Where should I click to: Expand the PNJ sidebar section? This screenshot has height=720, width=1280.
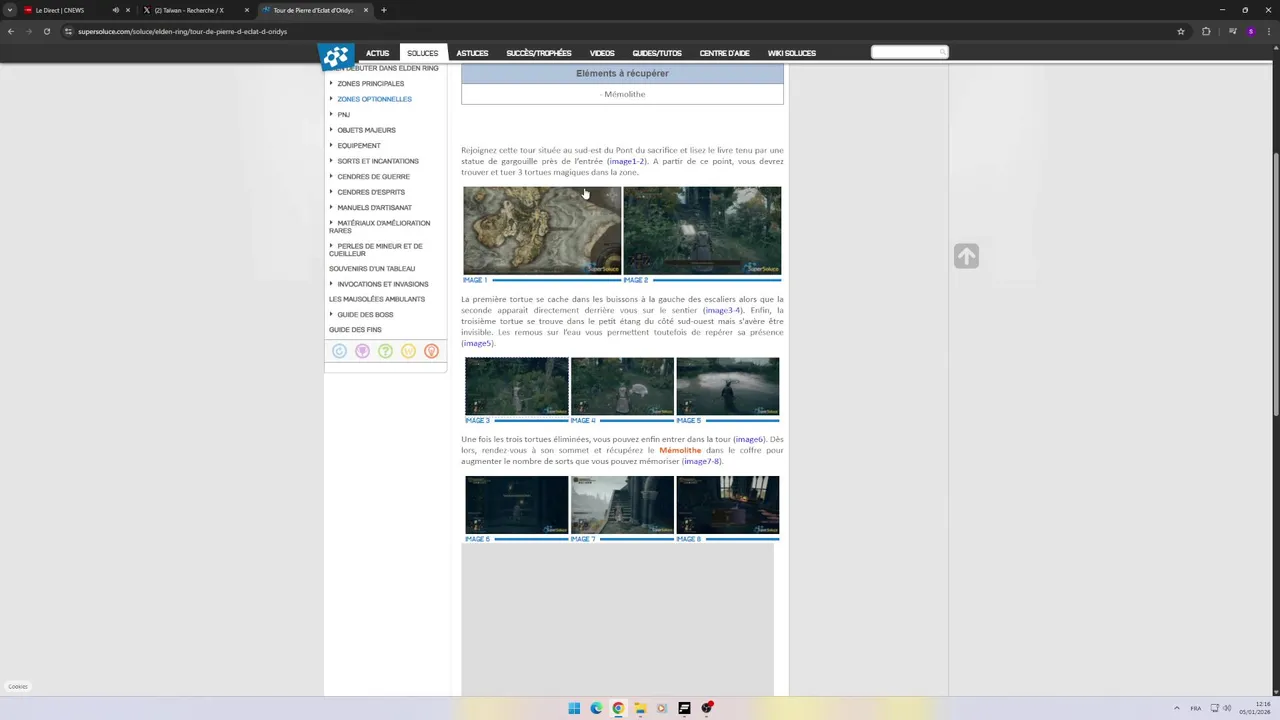[343, 114]
